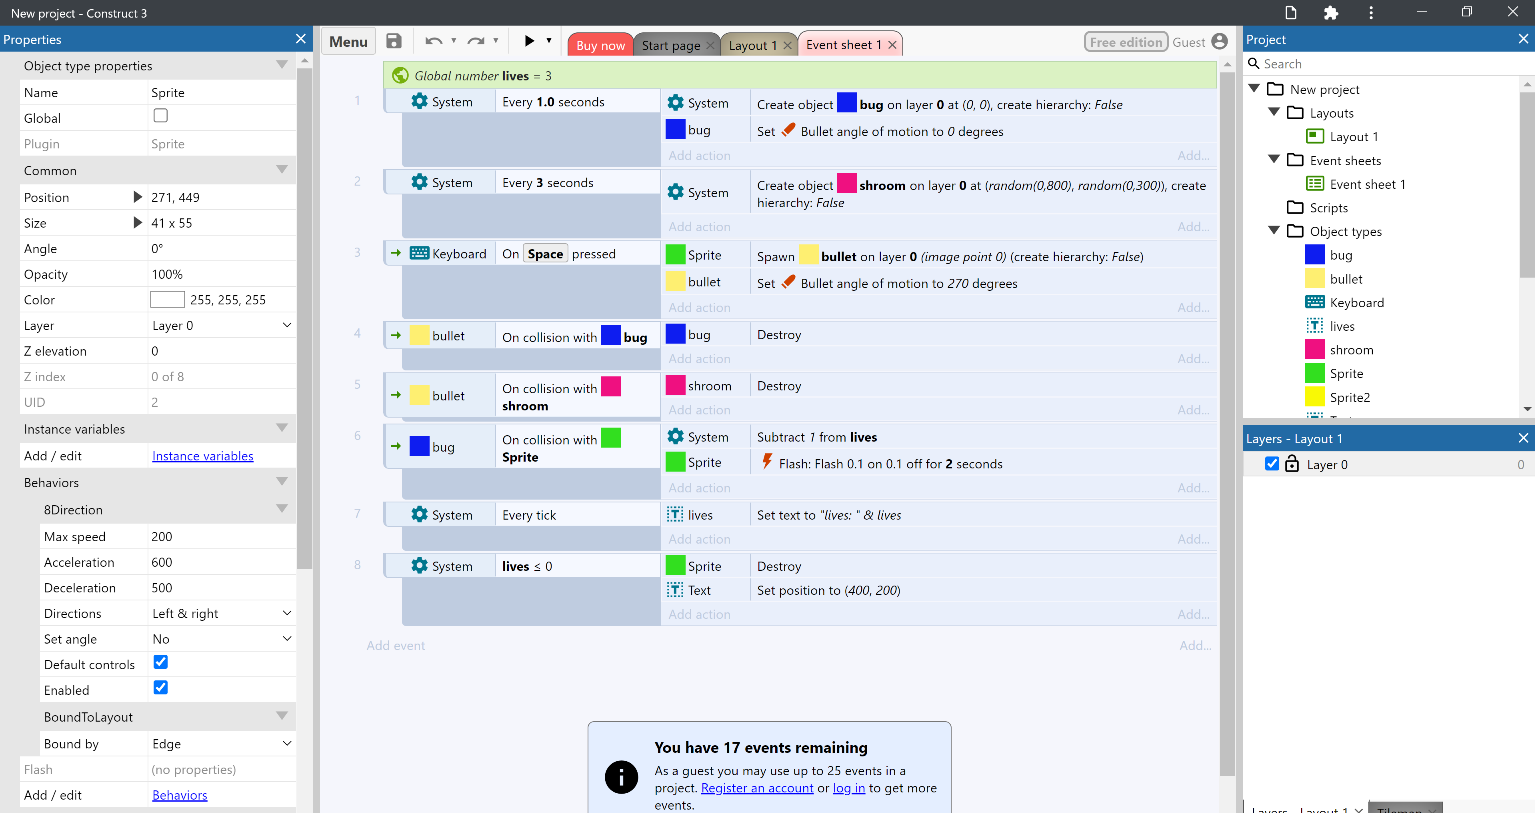This screenshot has height=813, width=1535.
Task: Select the Keyboard object in Project tree
Action: click(1356, 303)
